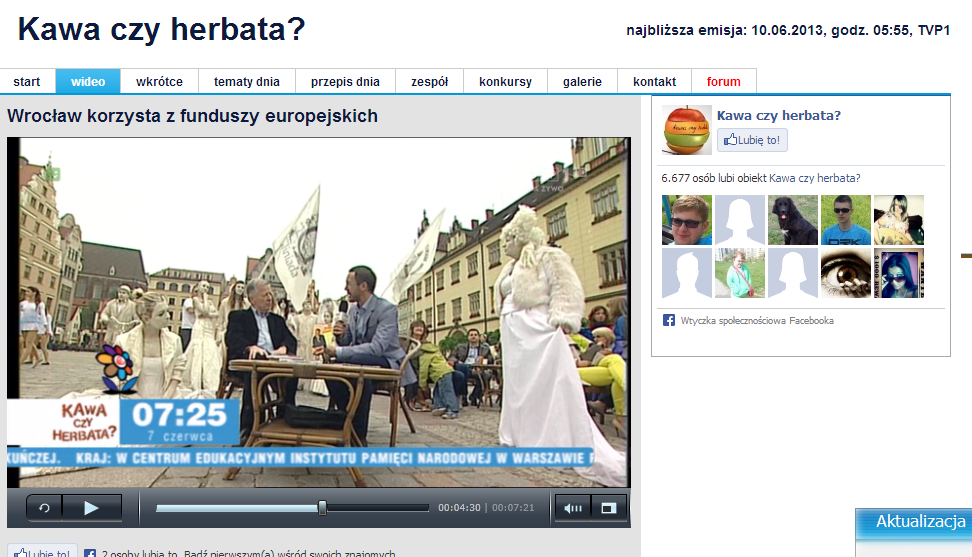Open the eye close-up profile thumbnail

(846, 273)
